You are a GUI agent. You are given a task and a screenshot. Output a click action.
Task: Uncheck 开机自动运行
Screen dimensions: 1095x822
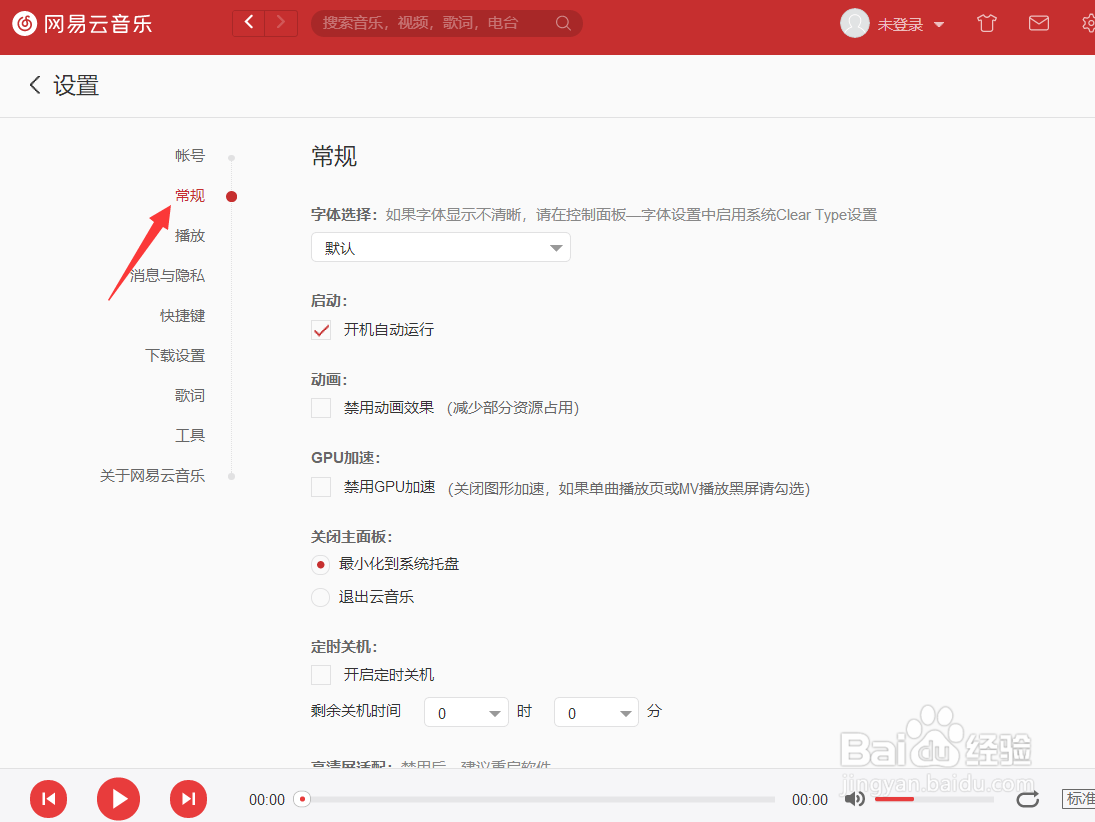coord(320,329)
